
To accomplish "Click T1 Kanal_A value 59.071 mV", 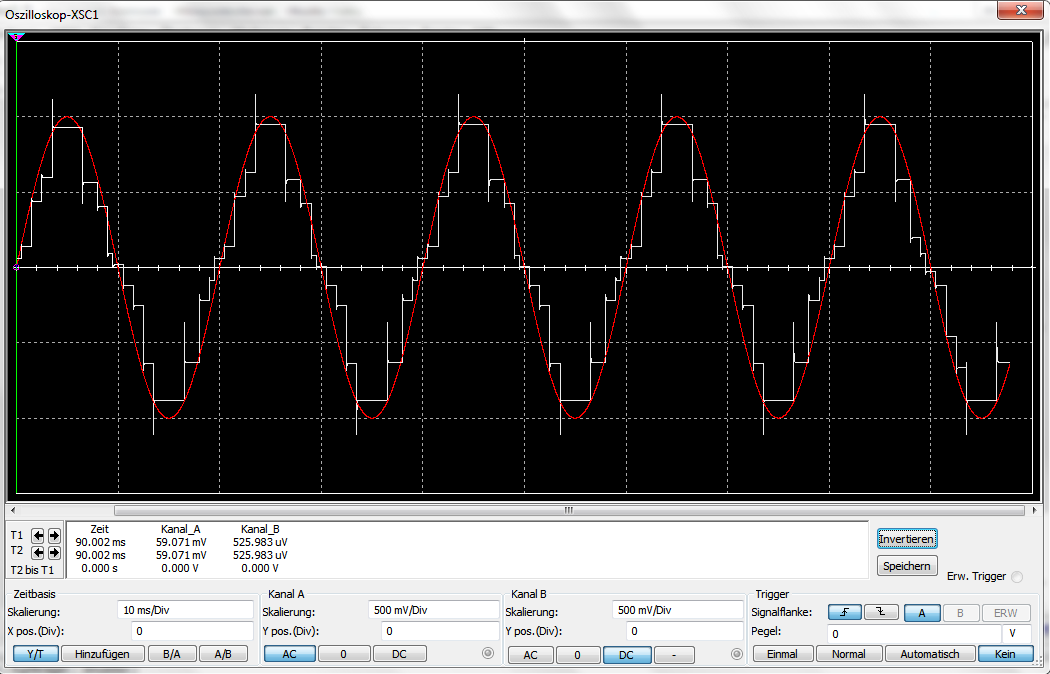I will click(x=181, y=542).
